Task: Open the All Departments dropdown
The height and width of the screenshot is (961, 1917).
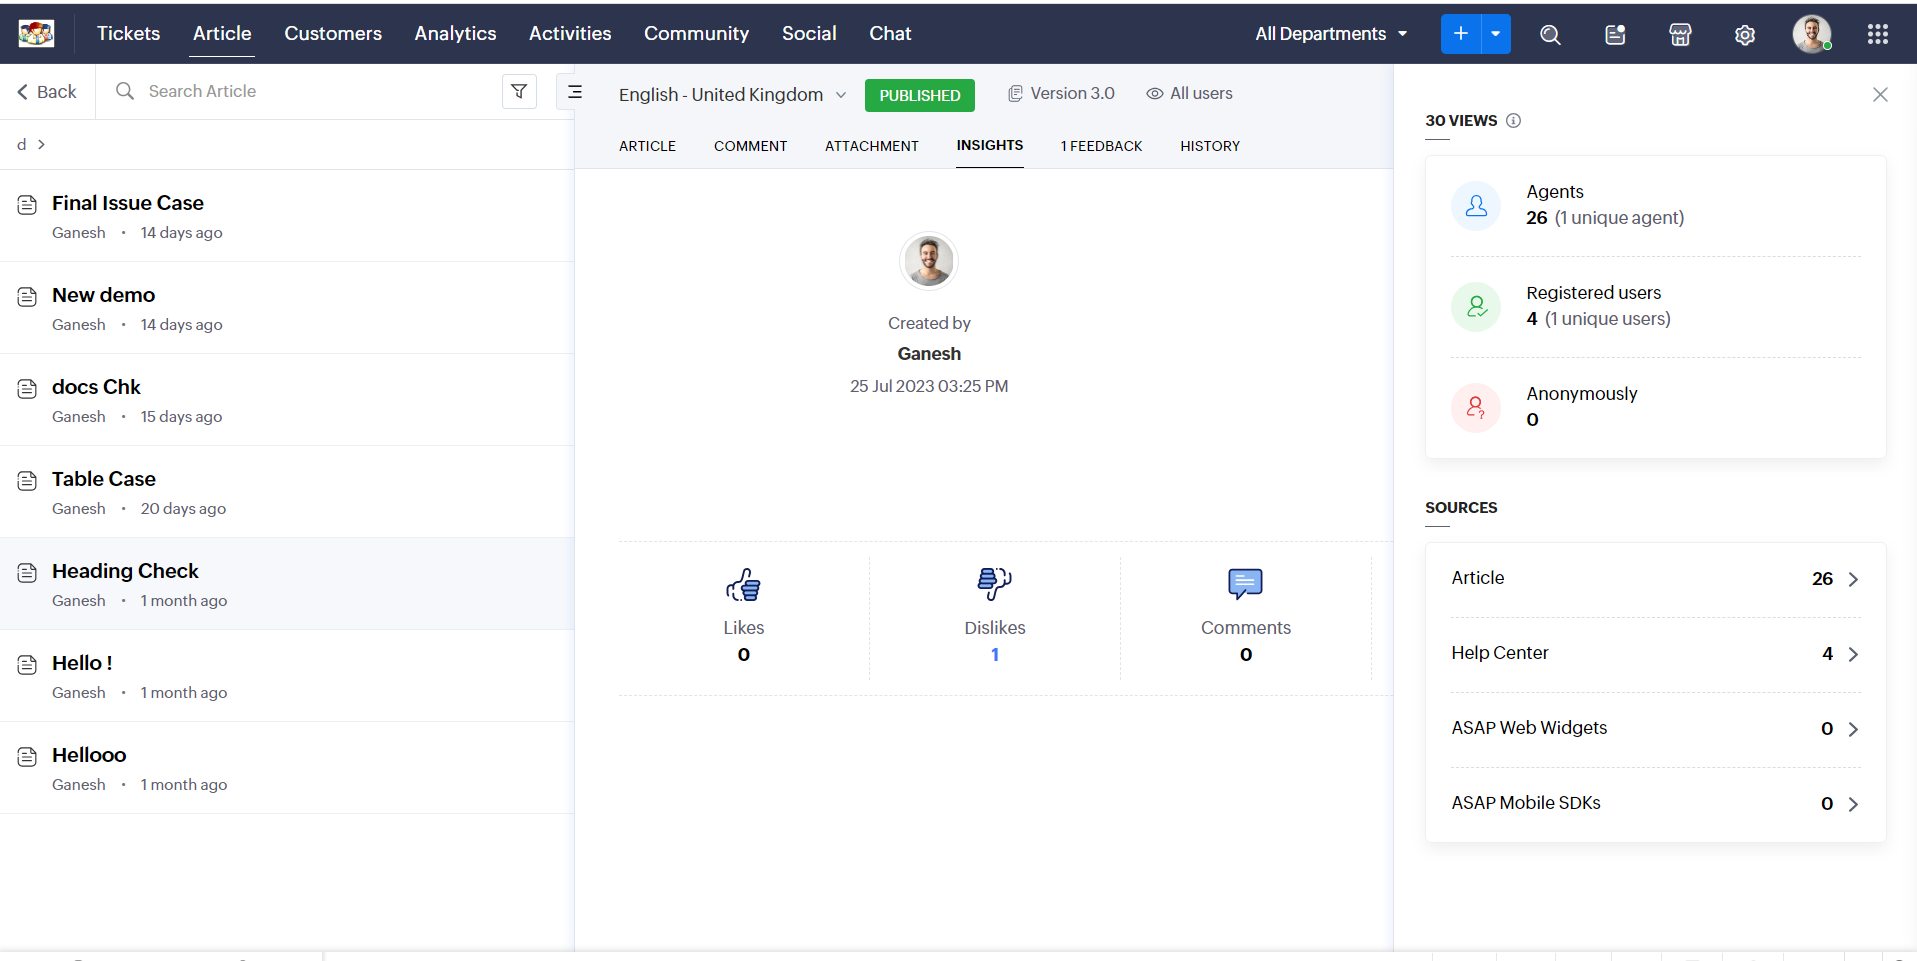Action: click(x=1332, y=34)
